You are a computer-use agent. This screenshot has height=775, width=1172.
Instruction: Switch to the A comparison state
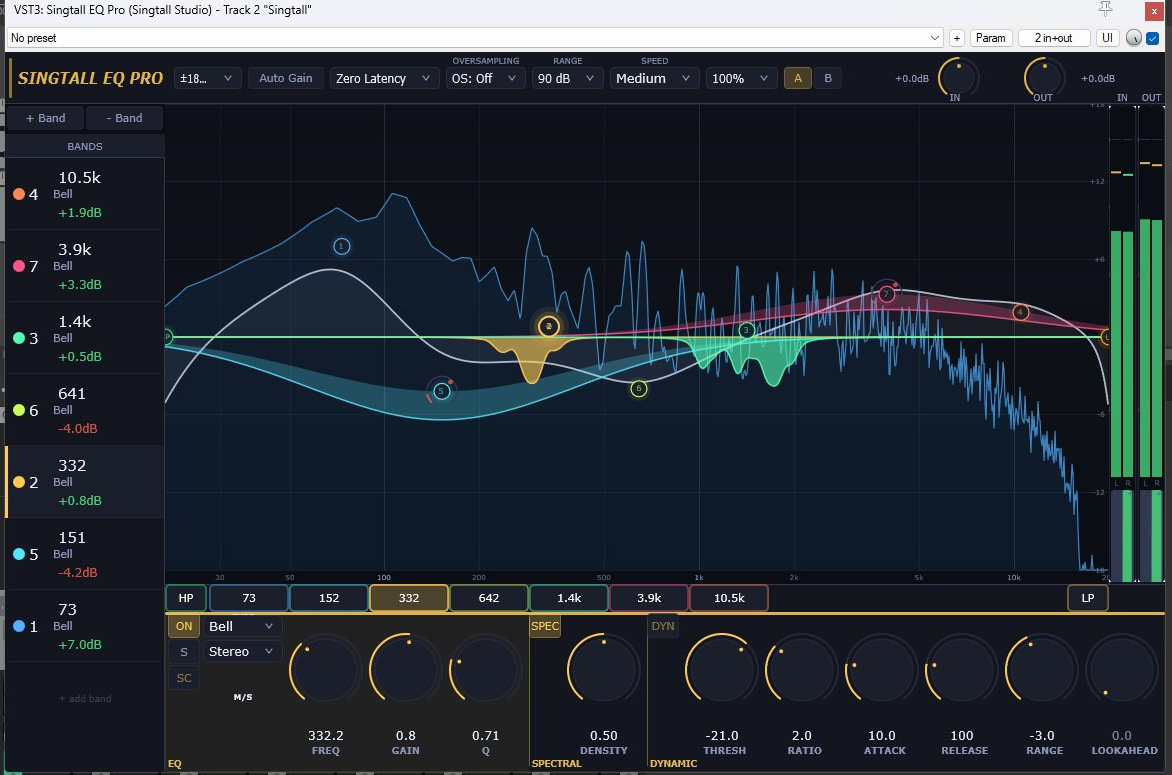coord(798,78)
